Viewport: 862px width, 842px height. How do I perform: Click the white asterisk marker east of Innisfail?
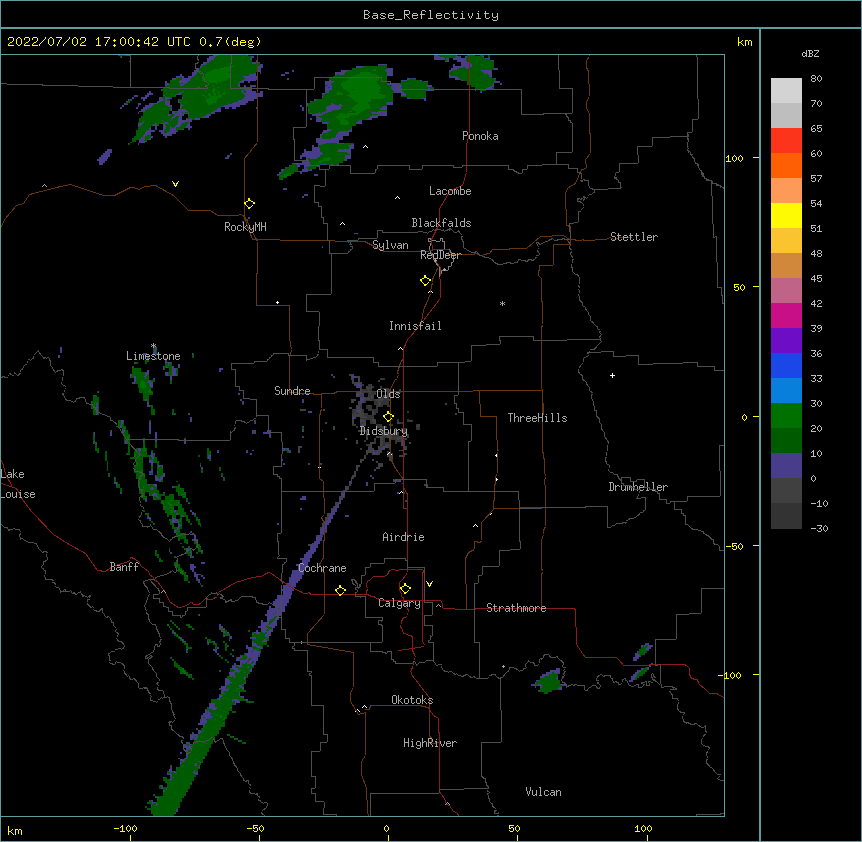point(502,303)
